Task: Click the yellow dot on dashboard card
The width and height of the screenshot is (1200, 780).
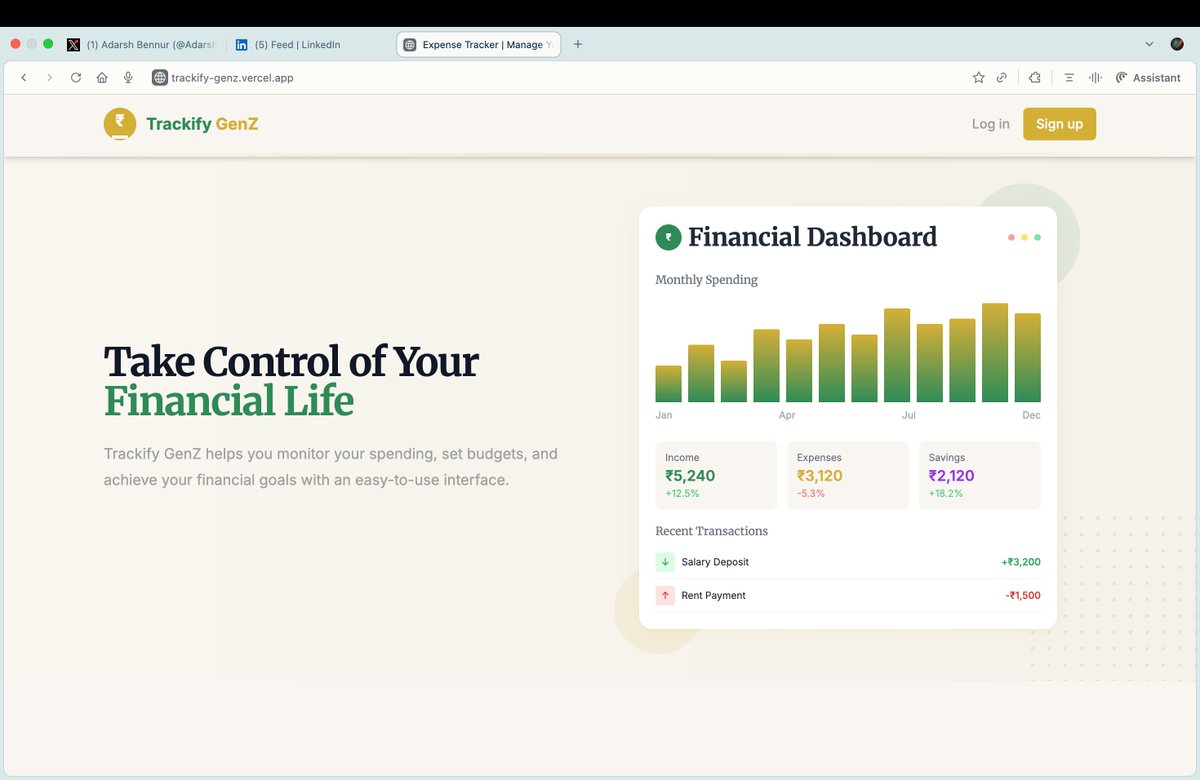Action: (1024, 238)
